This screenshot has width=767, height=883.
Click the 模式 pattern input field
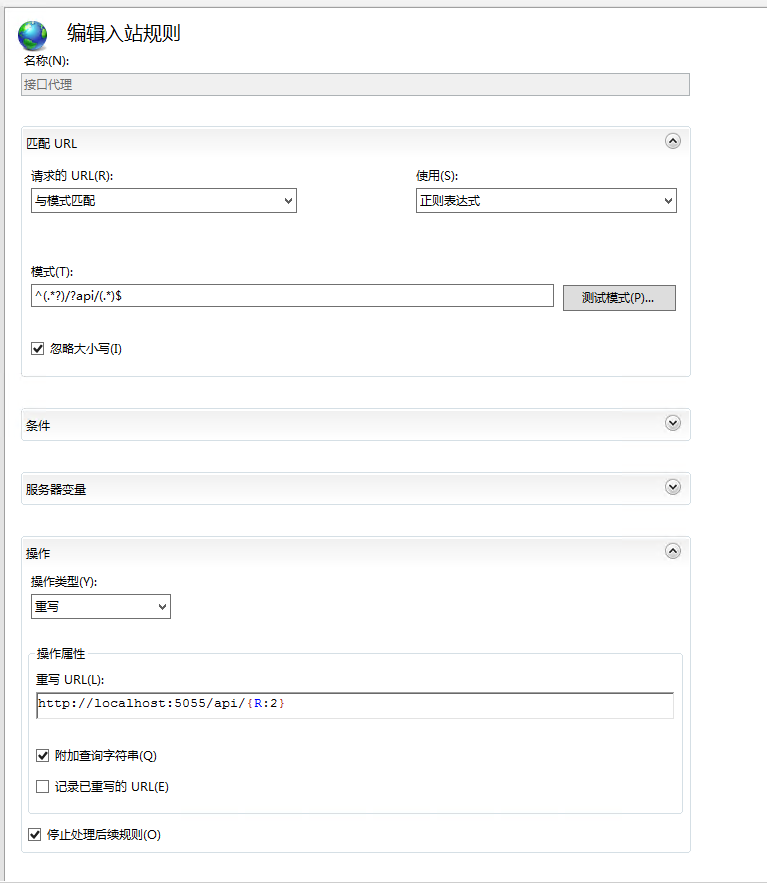pos(292,296)
